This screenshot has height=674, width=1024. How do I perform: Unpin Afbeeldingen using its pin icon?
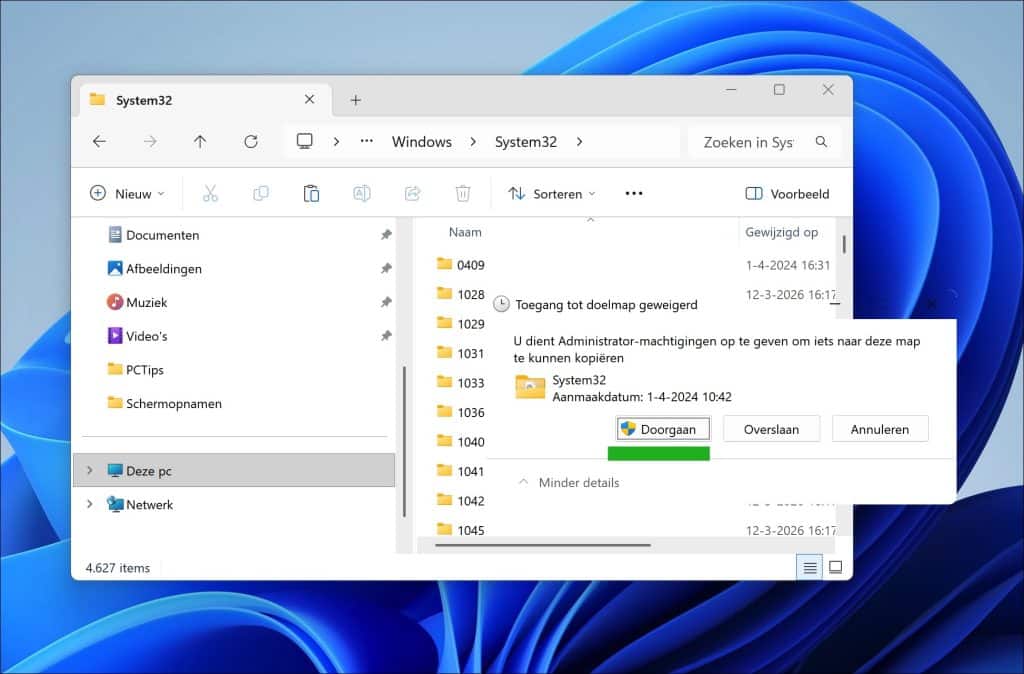tap(386, 268)
